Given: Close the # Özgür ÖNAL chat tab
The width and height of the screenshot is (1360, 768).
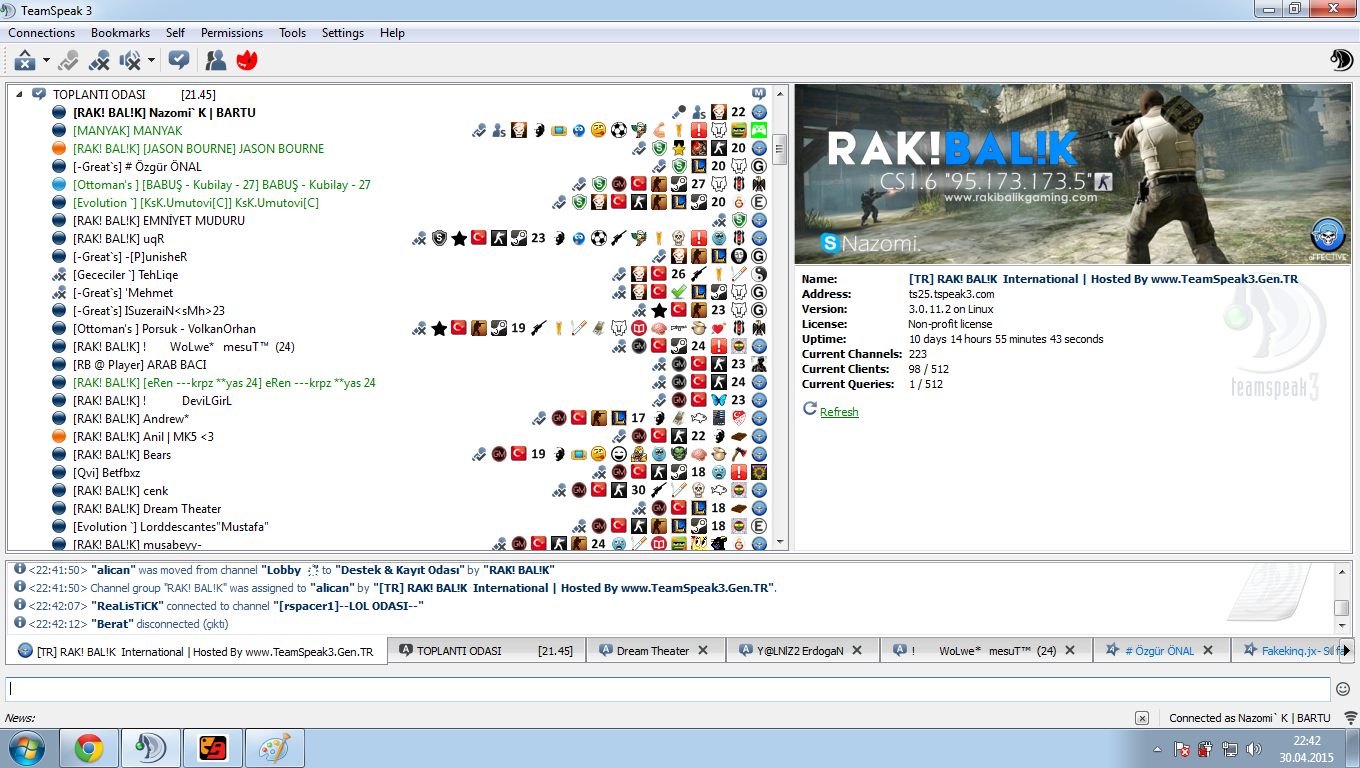Looking at the screenshot, I should pos(1208,650).
